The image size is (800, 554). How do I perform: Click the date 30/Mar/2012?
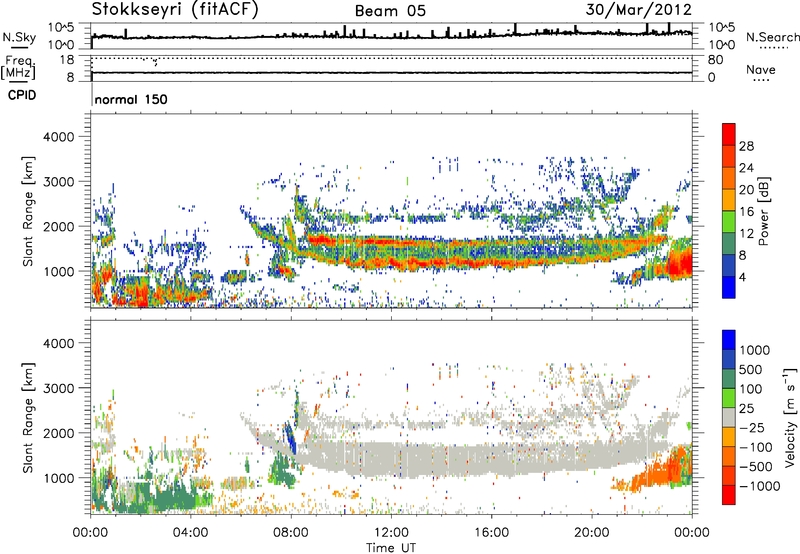tap(639, 10)
